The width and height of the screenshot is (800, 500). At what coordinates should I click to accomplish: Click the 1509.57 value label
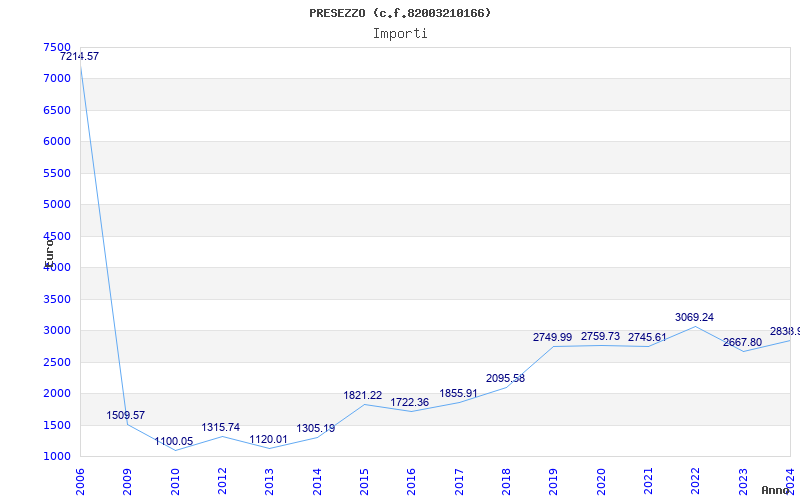(126, 415)
